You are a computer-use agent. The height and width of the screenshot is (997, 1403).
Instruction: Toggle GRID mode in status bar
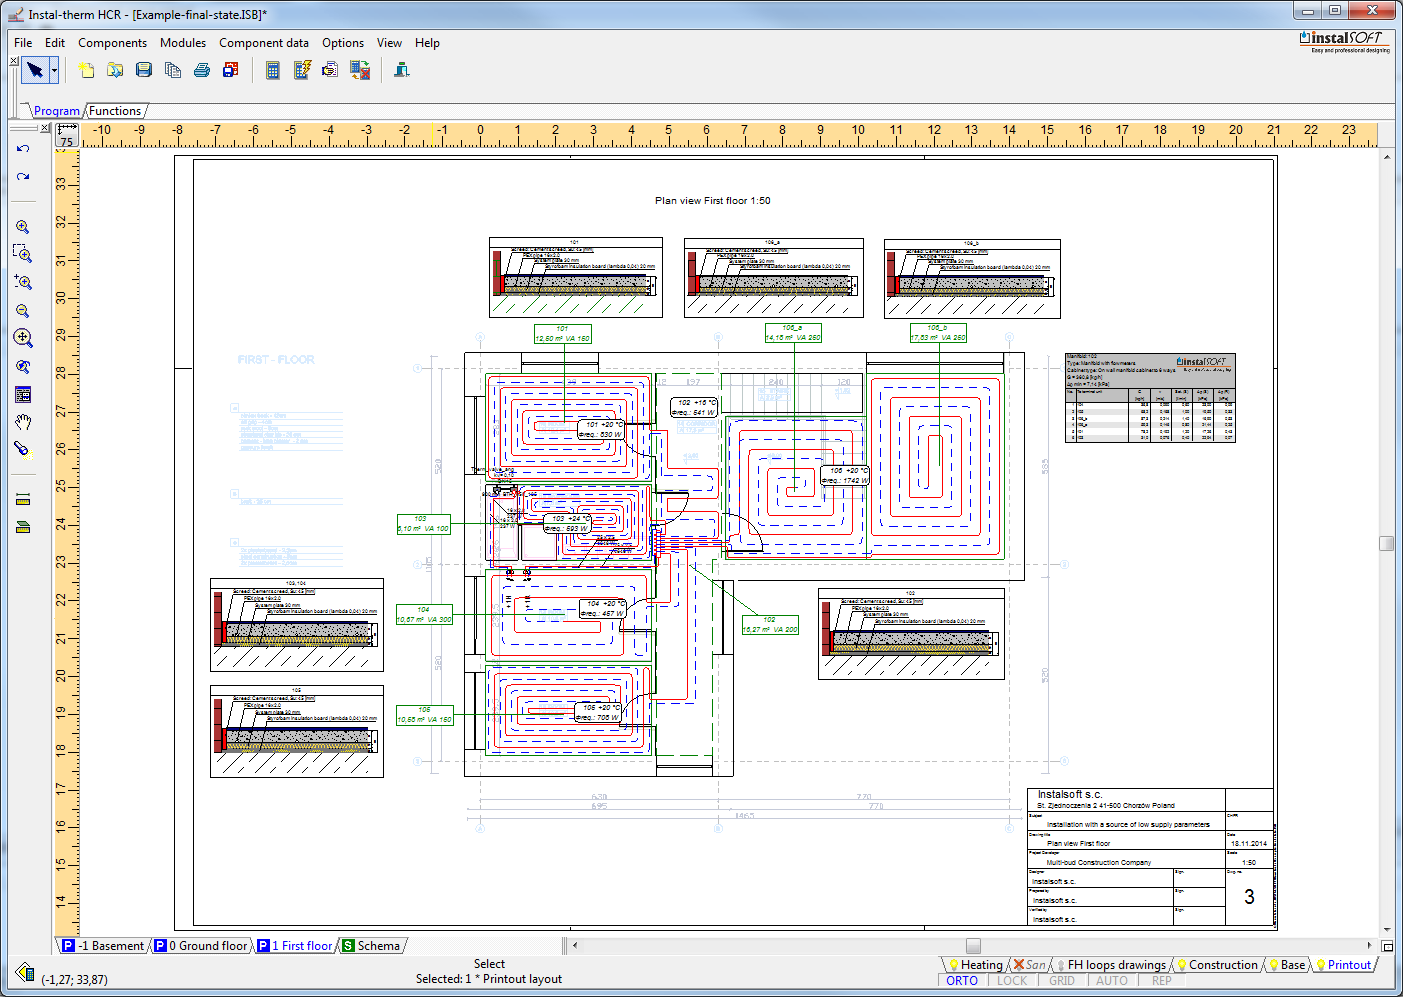[x=1062, y=981]
